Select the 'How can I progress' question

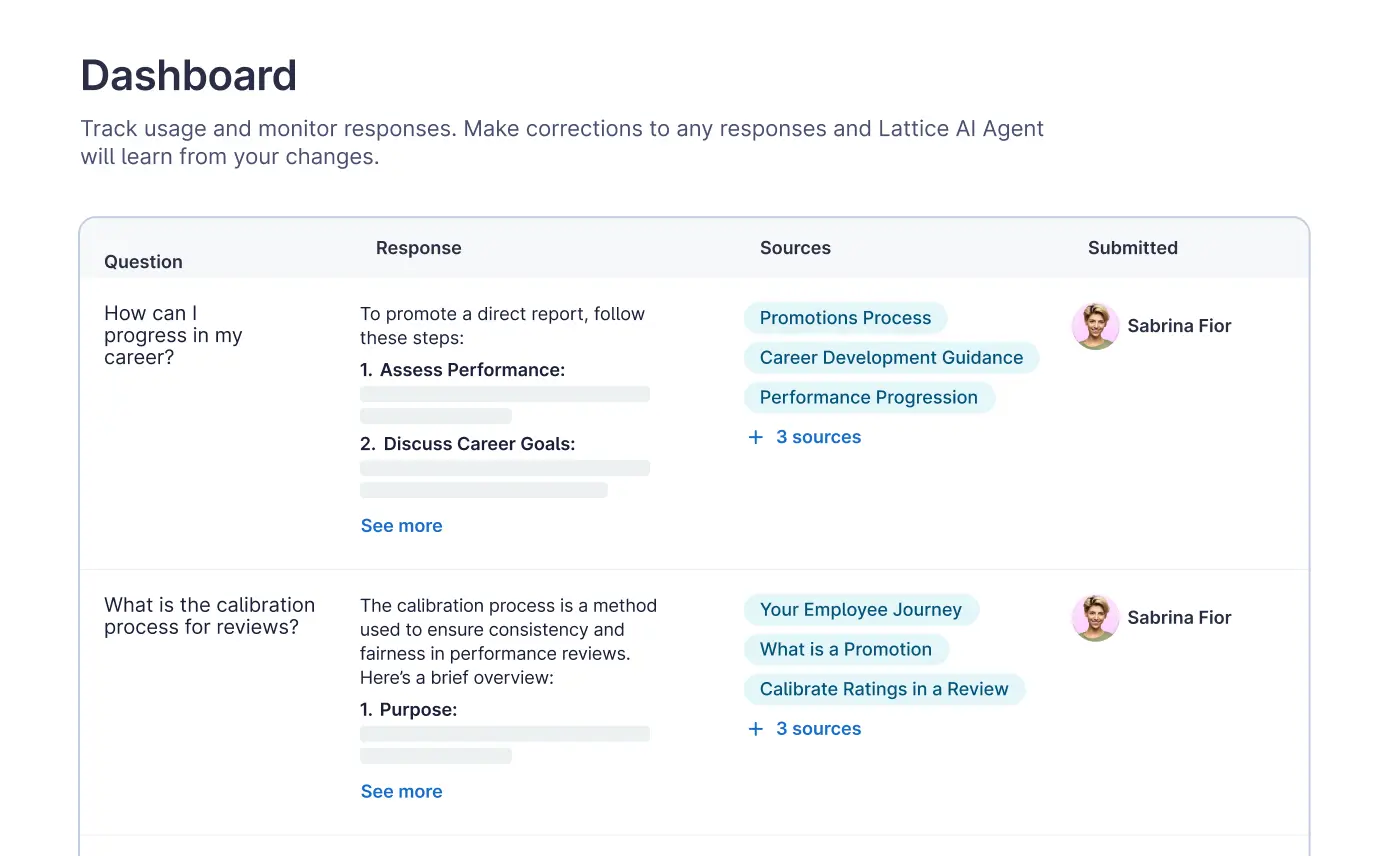(x=173, y=336)
